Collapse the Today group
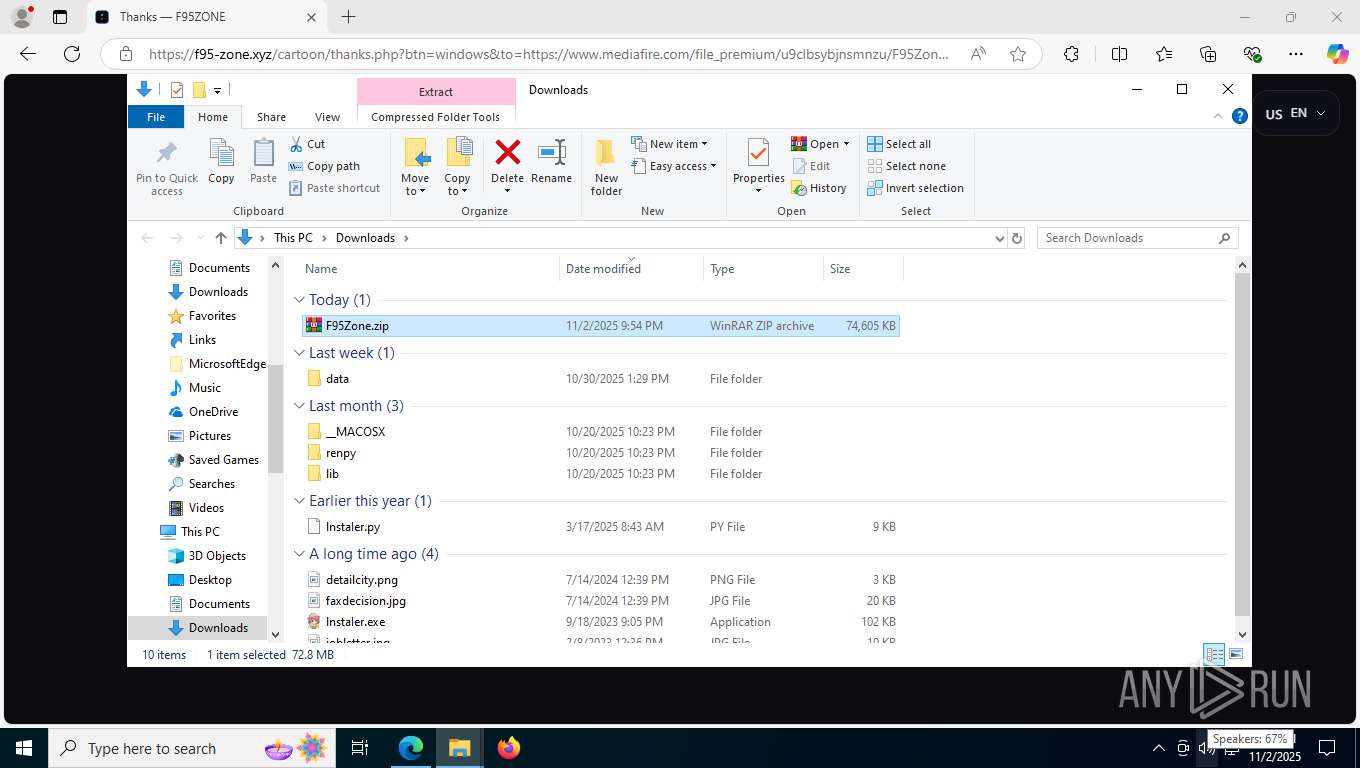The image size is (1360, 768). coord(299,300)
